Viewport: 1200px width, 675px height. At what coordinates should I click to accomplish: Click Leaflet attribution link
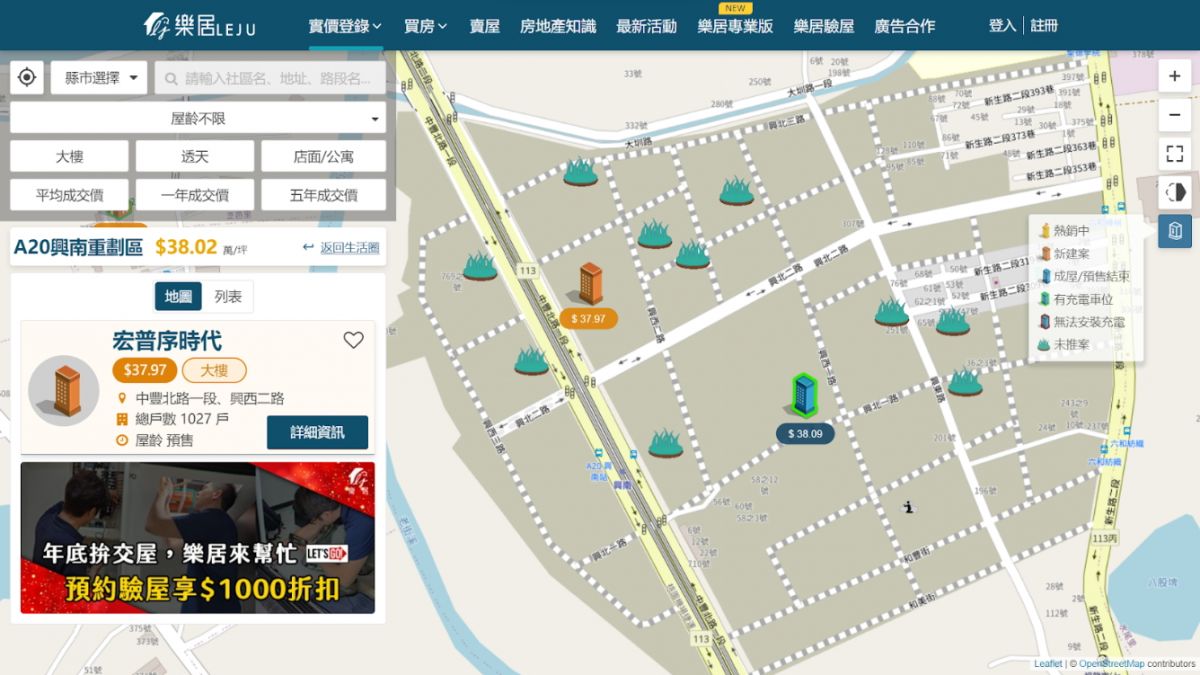(x=1048, y=664)
